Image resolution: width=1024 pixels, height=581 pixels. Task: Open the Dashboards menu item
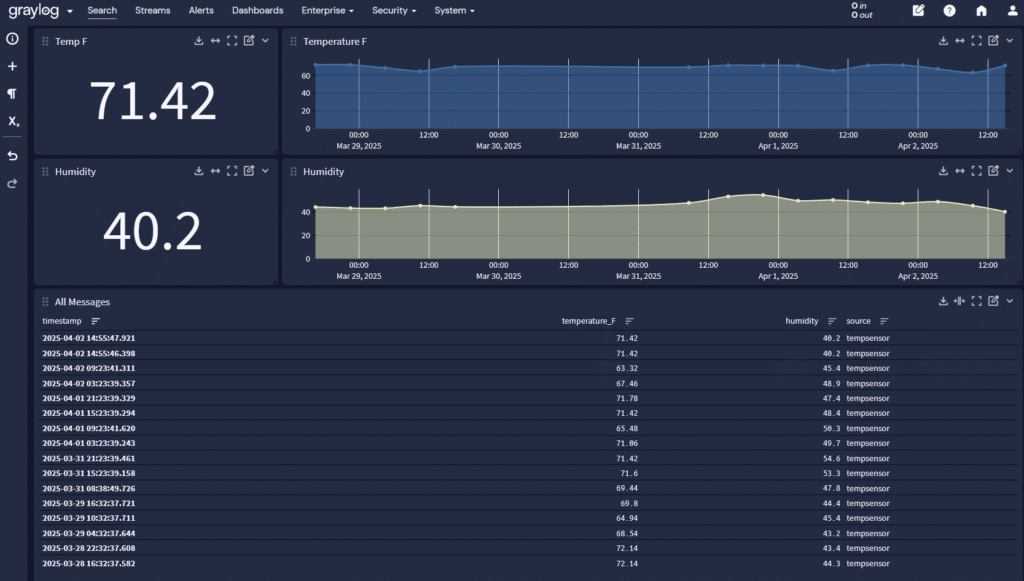pyautogui.click(x=257, y=11)
